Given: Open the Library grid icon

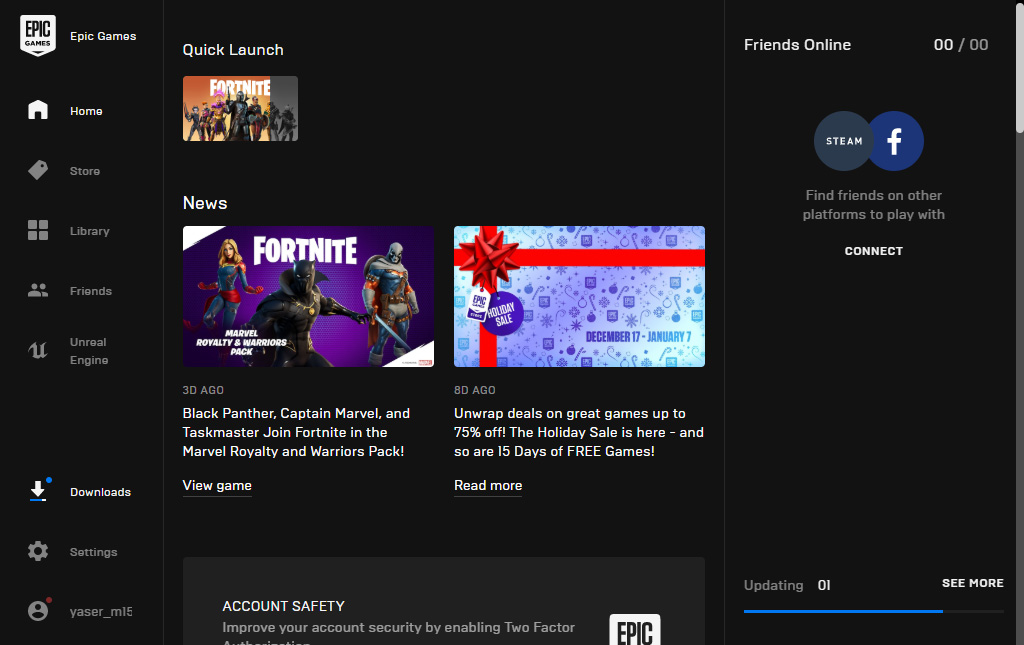Looking at the screenshot, I should [38, 230].
